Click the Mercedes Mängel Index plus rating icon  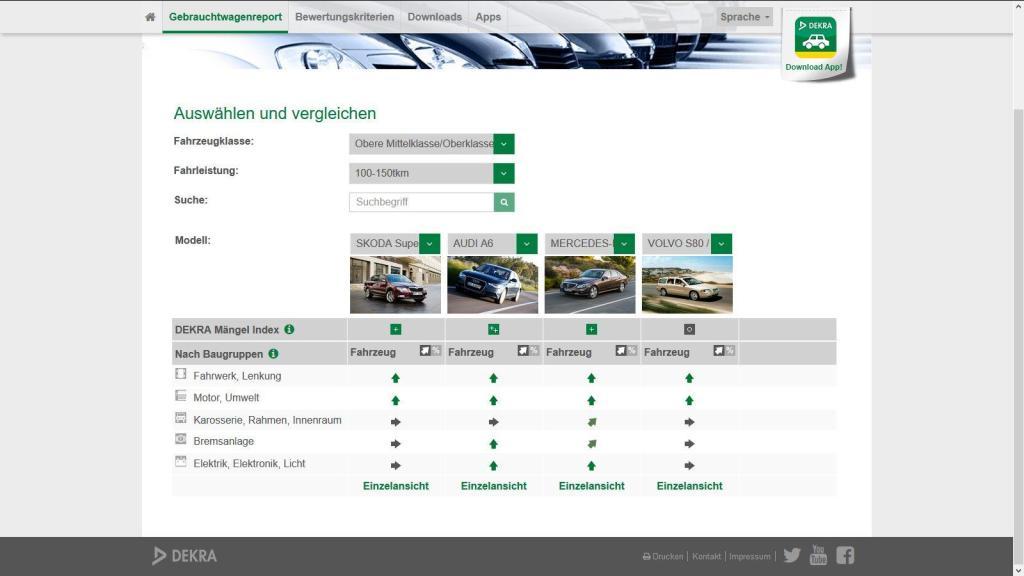pos(592,330)
